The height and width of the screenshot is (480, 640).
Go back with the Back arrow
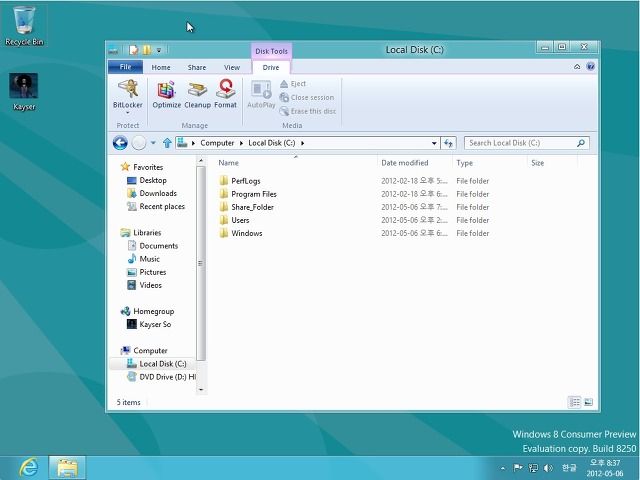coord(120,143)
